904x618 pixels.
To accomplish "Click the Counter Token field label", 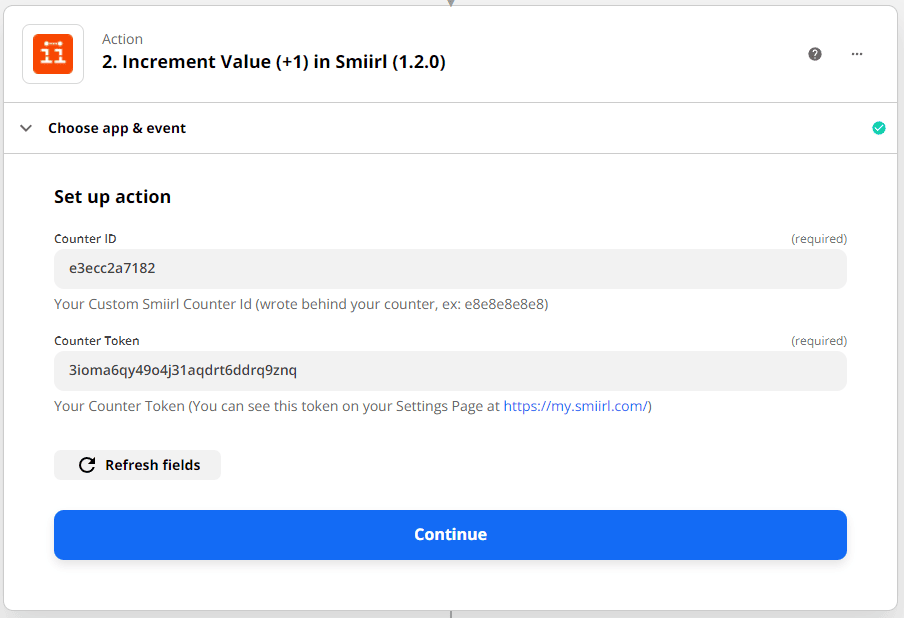I will coord(97,341).
